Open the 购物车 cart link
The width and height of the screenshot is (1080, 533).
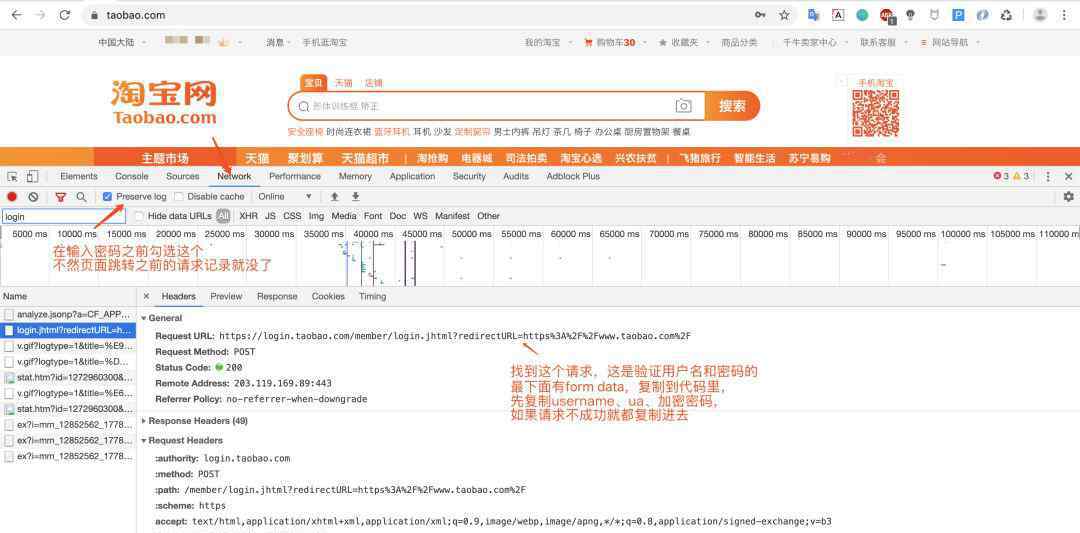tap(610, 43)
